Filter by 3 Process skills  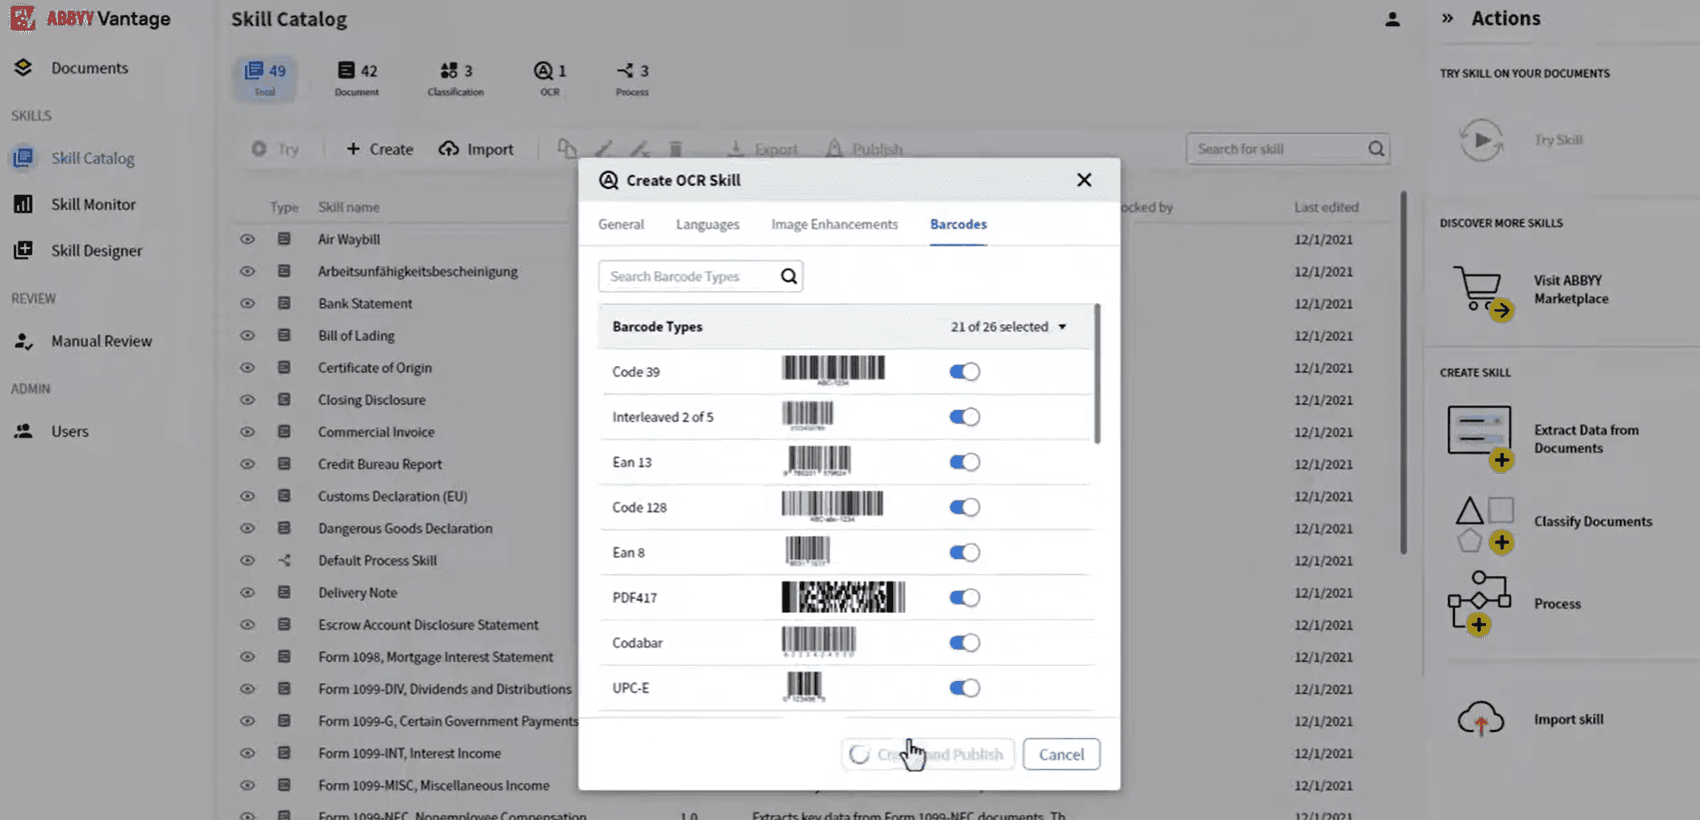[632, 78]
